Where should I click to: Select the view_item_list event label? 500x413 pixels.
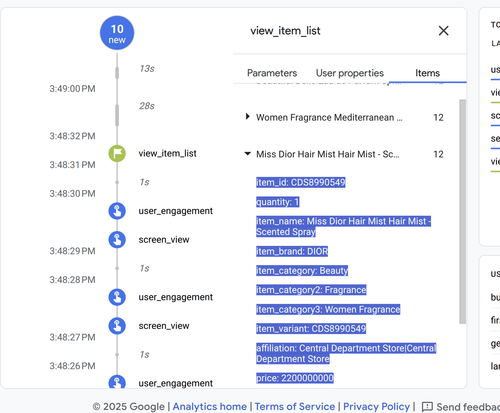tap(167, 153)
